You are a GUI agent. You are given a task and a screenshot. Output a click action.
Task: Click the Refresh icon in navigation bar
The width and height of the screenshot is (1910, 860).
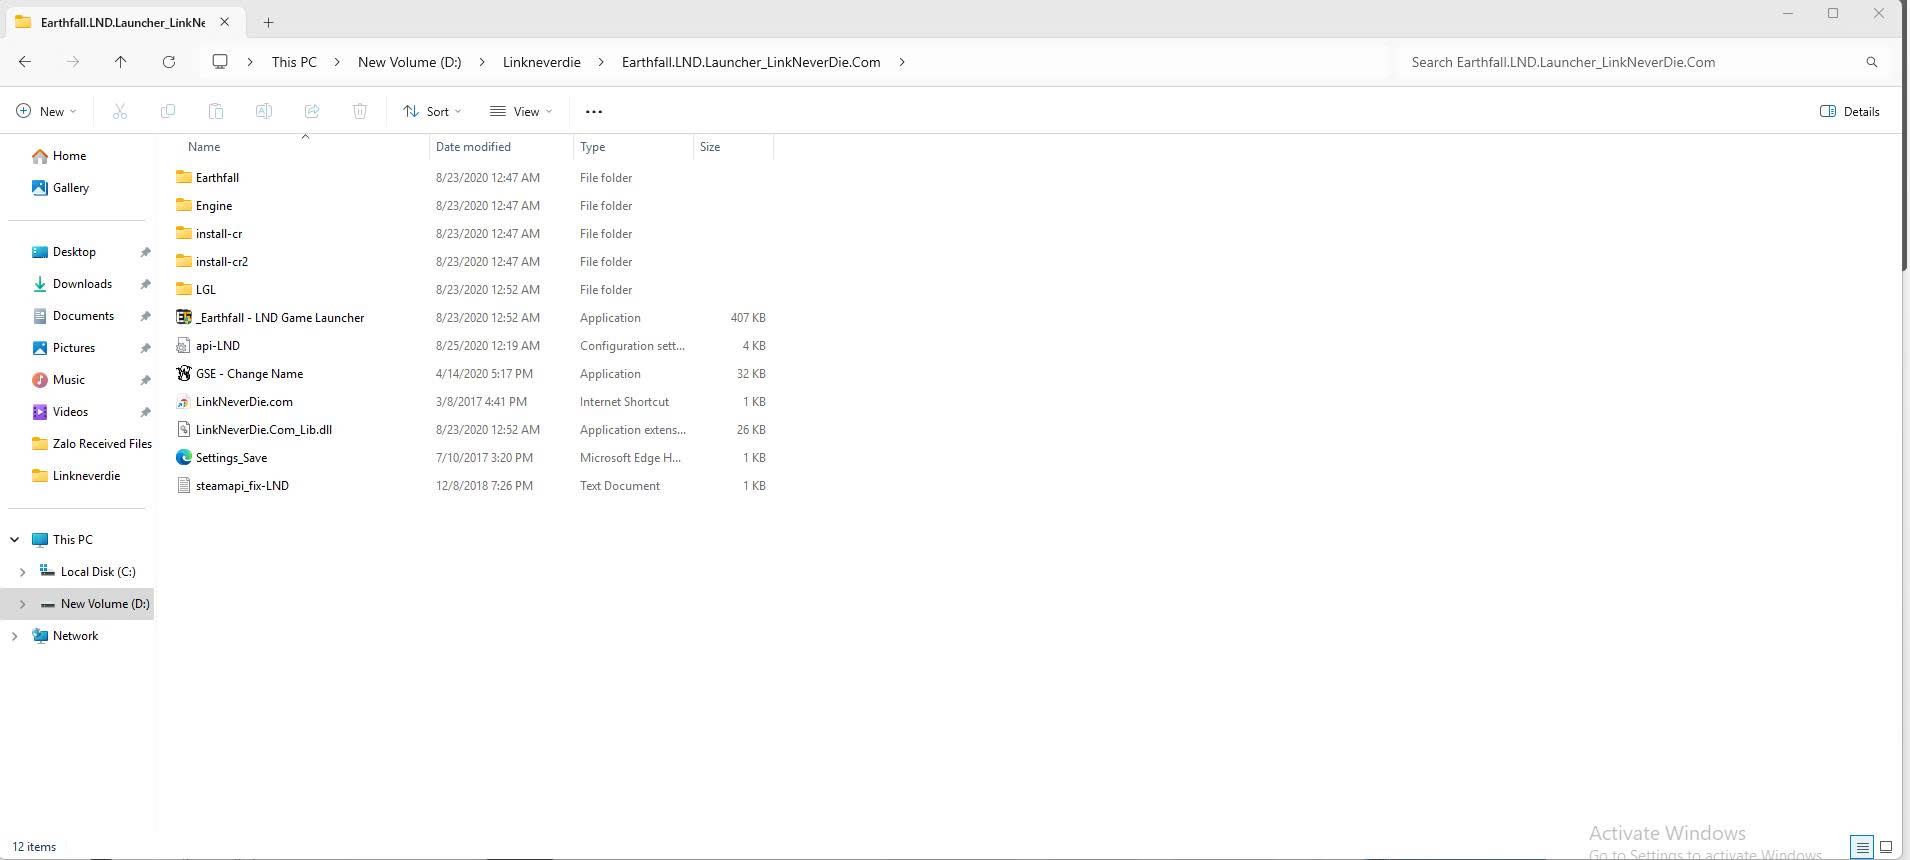pos(169,62)
